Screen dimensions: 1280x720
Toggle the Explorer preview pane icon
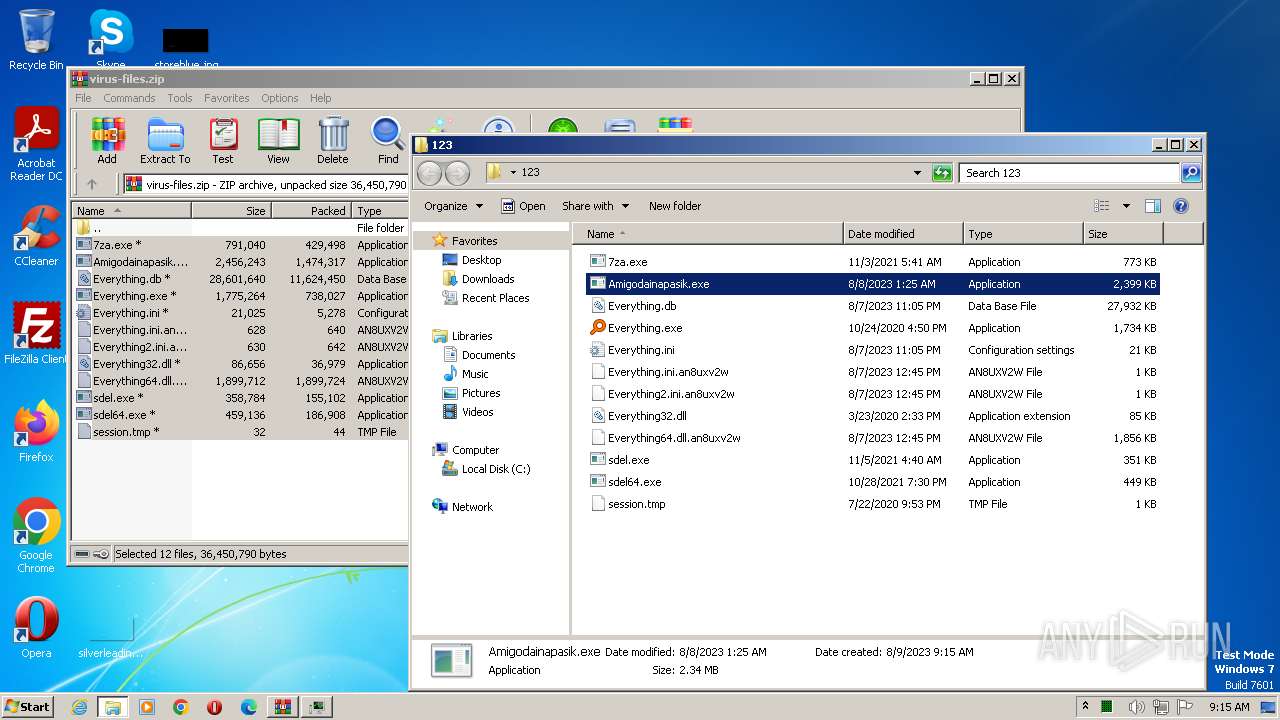1152,206
